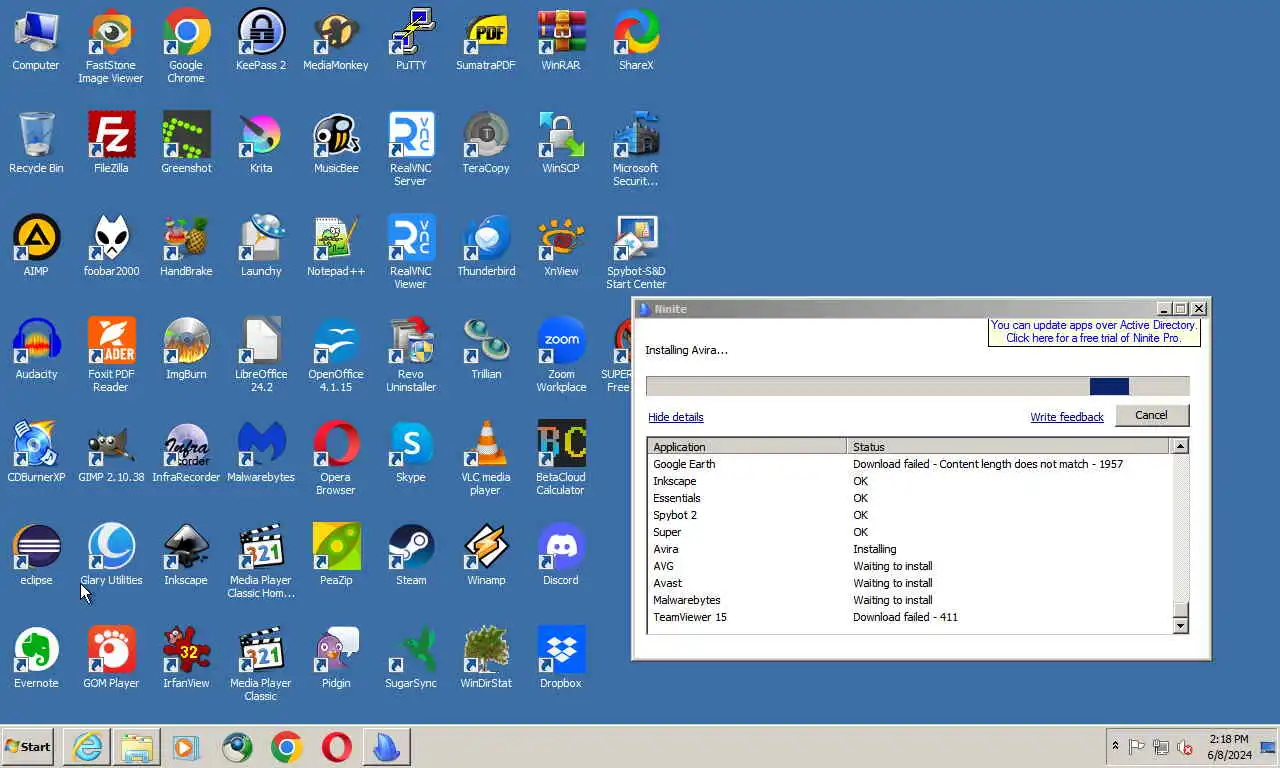
Task: Show hidden system tray icons
Action: pos(1115,747)
